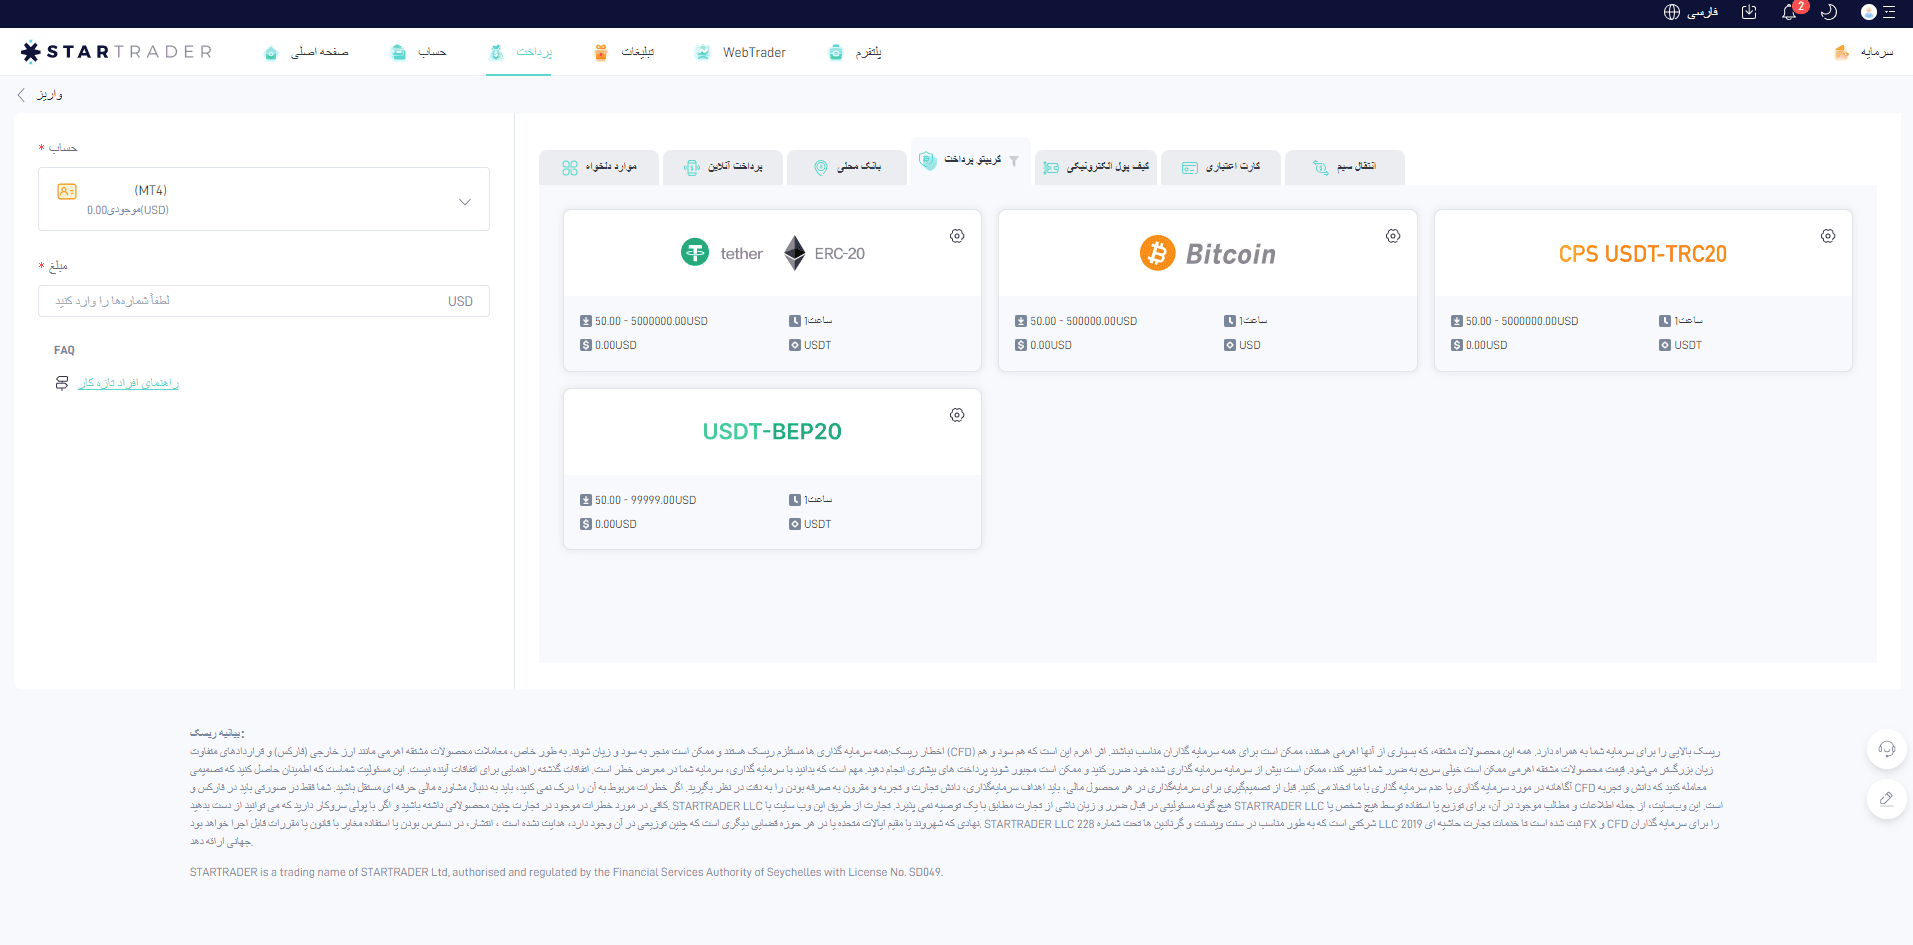This screenshot has height=945, width=1913.
Task: Toggle favorite icon on tether ERC-20 card
Action: 957,236
